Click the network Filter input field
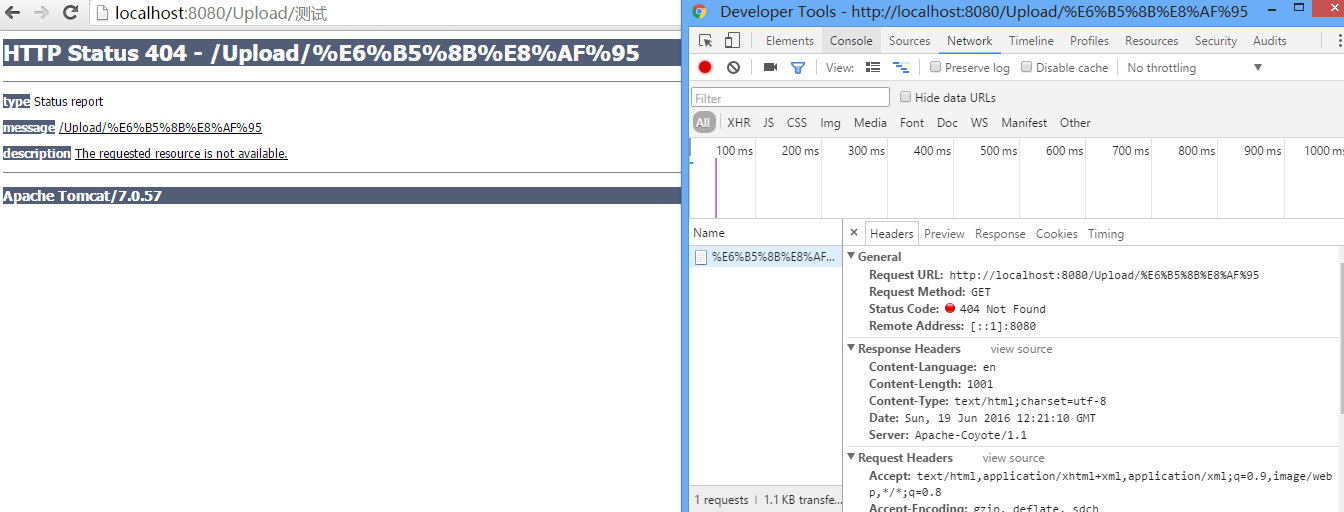This screenshot has height=512, width=1344. pyautogui.click(x=790, y=98)
